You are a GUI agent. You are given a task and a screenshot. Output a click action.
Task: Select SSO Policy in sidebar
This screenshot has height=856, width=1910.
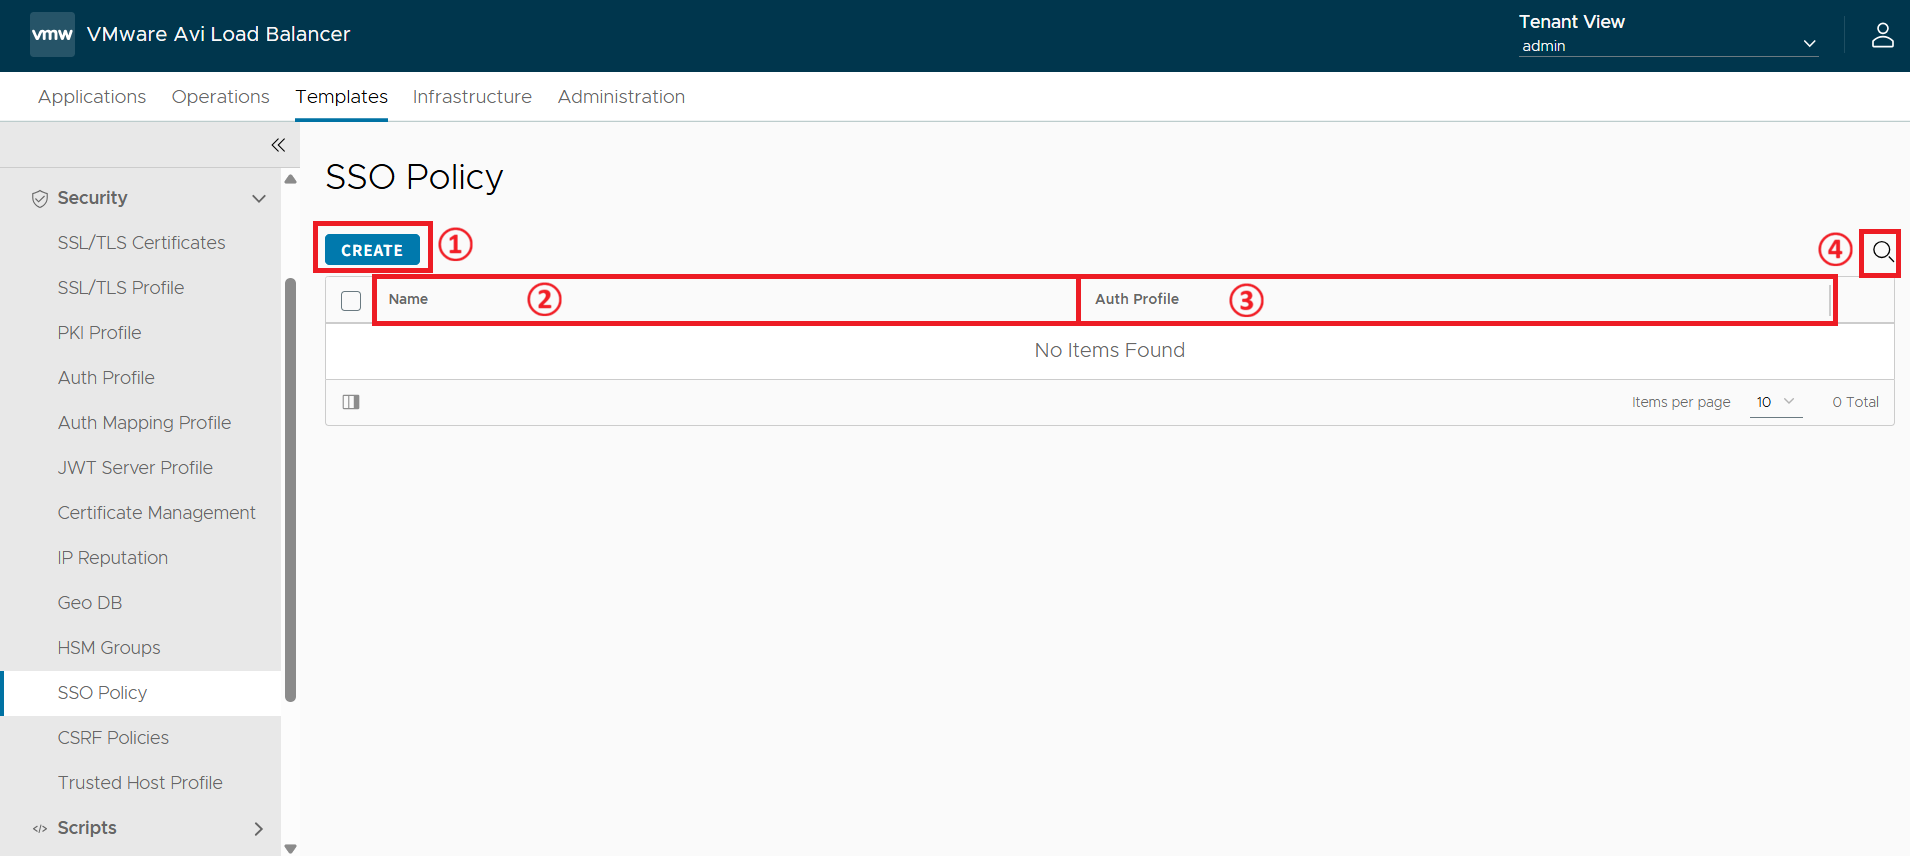click(x=102, y=693)
